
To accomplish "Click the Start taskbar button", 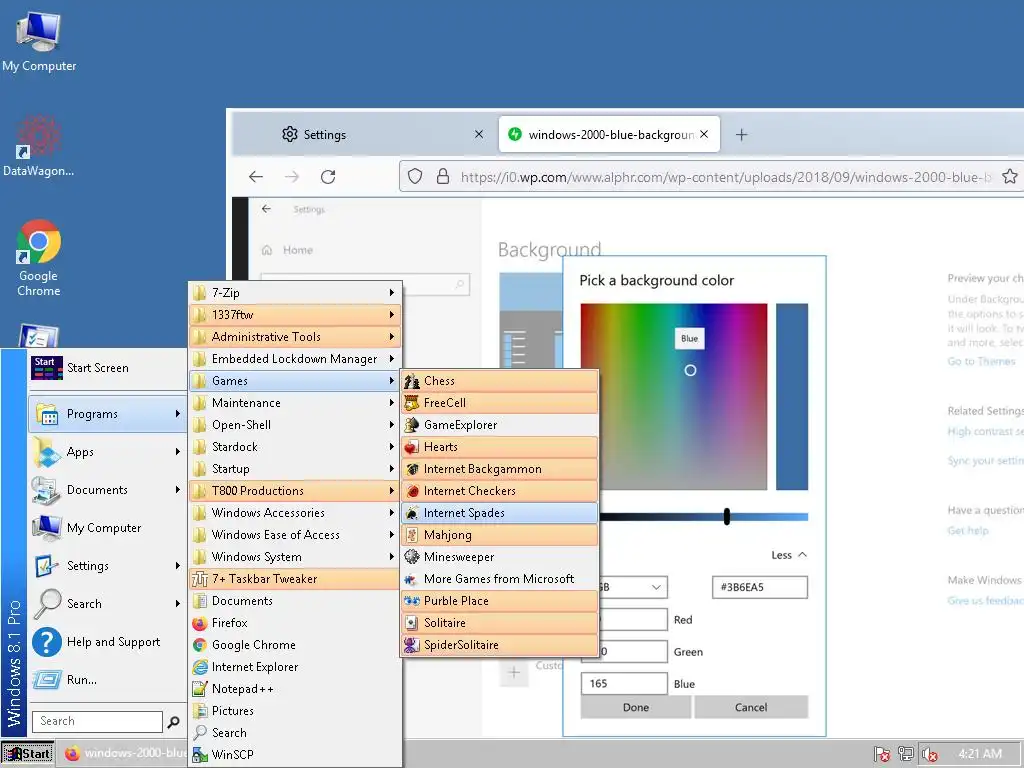I will click(27, 754).
